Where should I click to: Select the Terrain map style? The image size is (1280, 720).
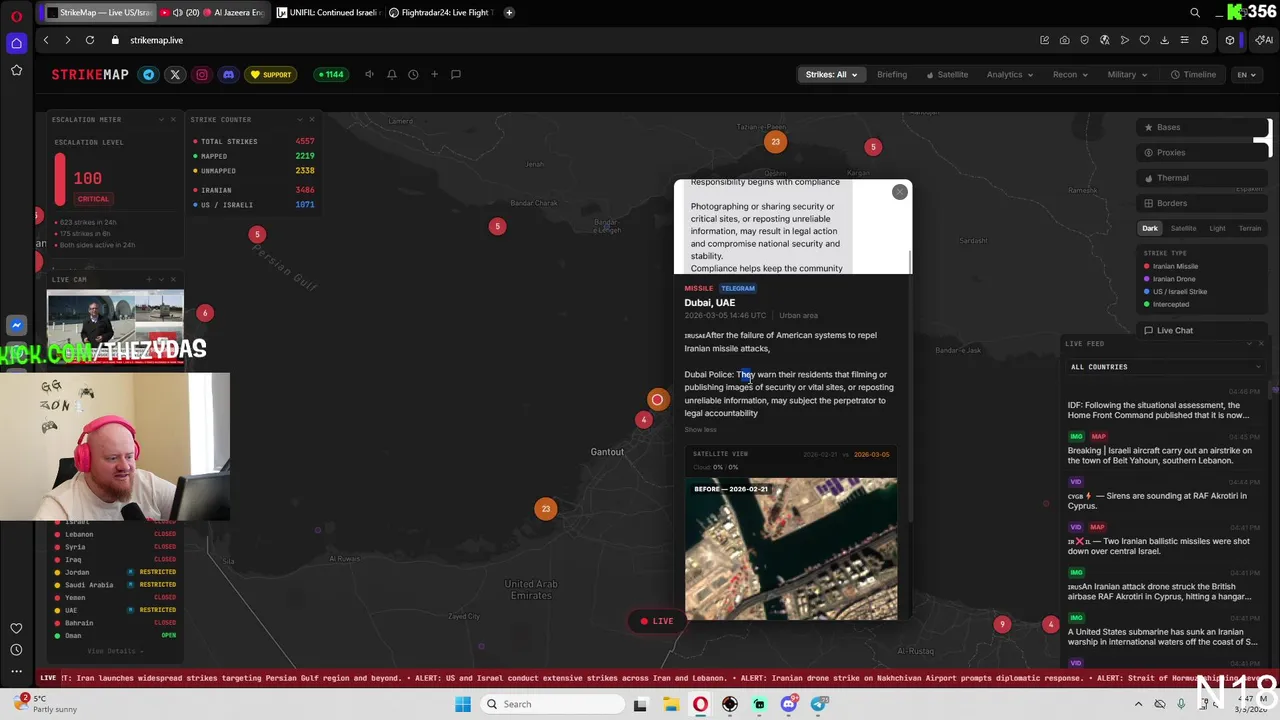click(x=1250, y=228)
